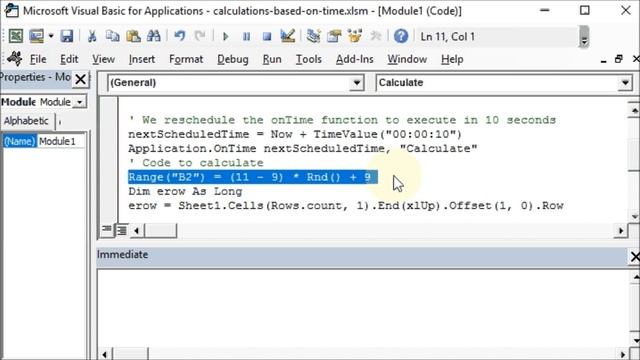
Task: Undo the last edit
Action: click(x=180, y=36)
